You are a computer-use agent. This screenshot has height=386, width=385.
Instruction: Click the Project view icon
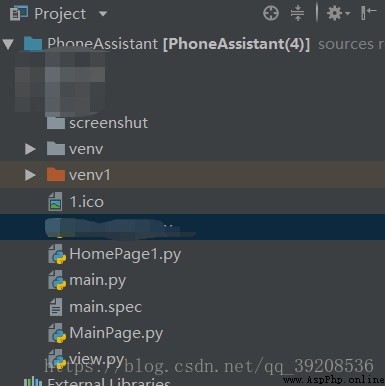[x=18, y=14]
